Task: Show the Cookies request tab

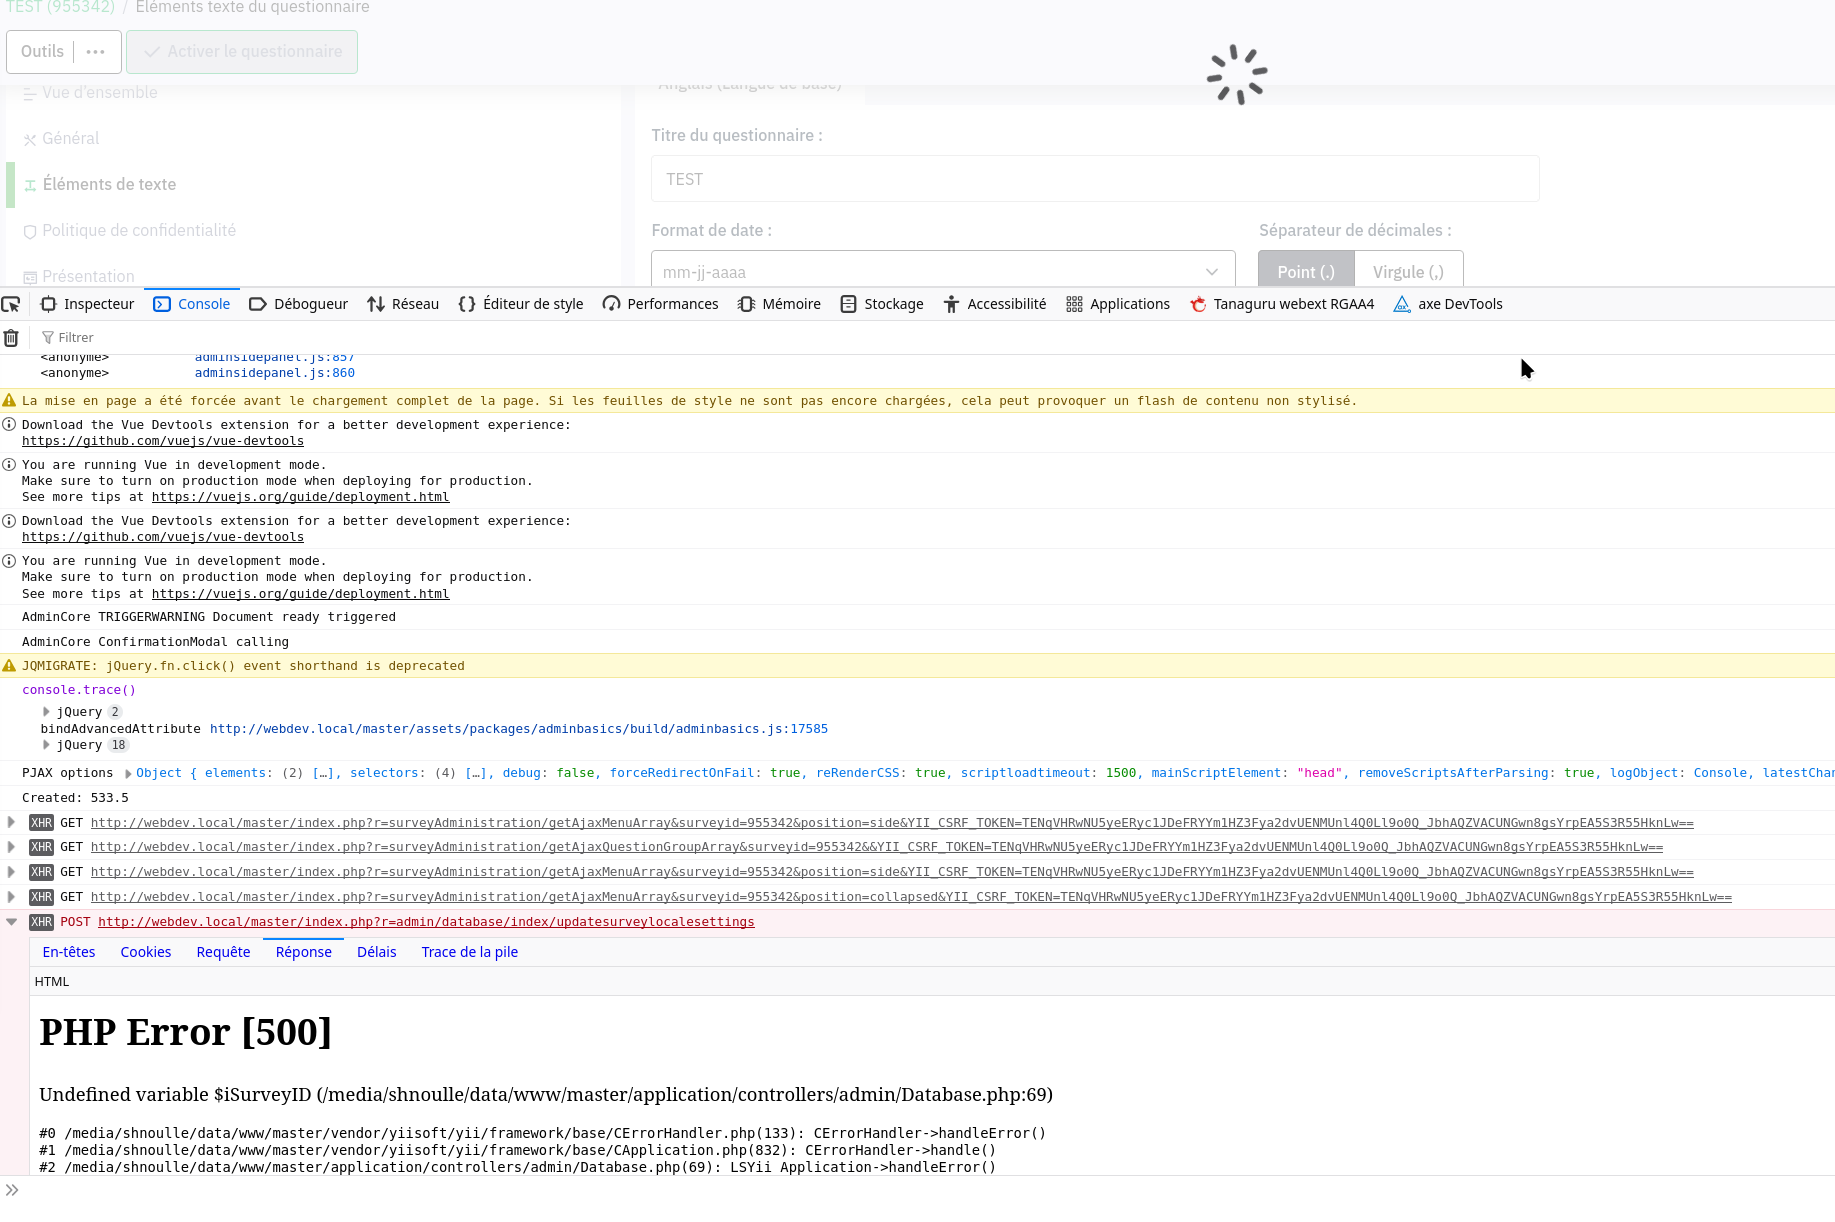Action: 146,952
